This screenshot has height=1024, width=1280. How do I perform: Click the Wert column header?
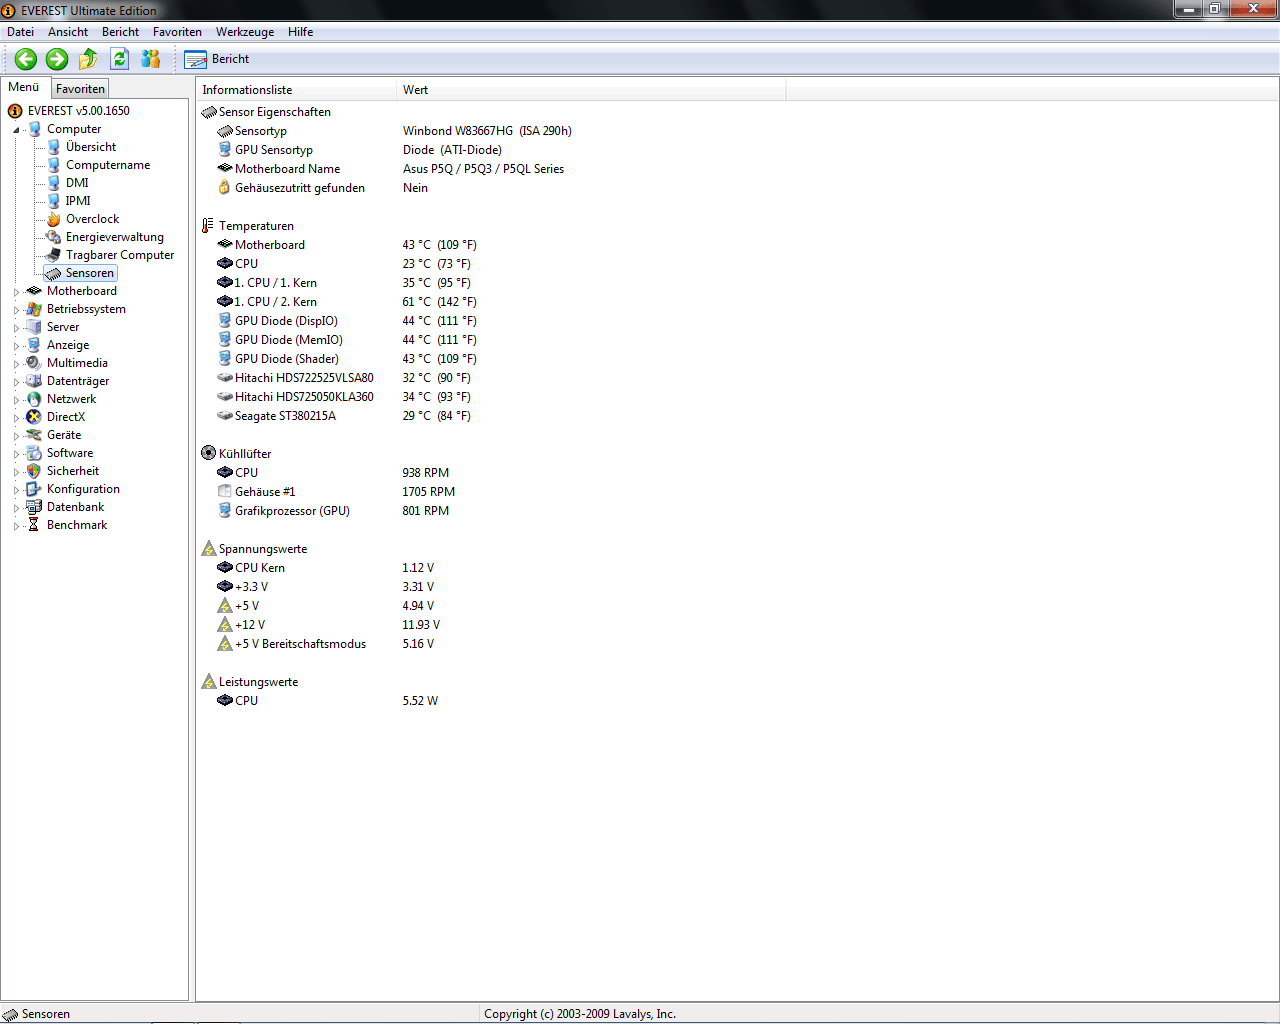pyautogui.click(x=591, y=90)
